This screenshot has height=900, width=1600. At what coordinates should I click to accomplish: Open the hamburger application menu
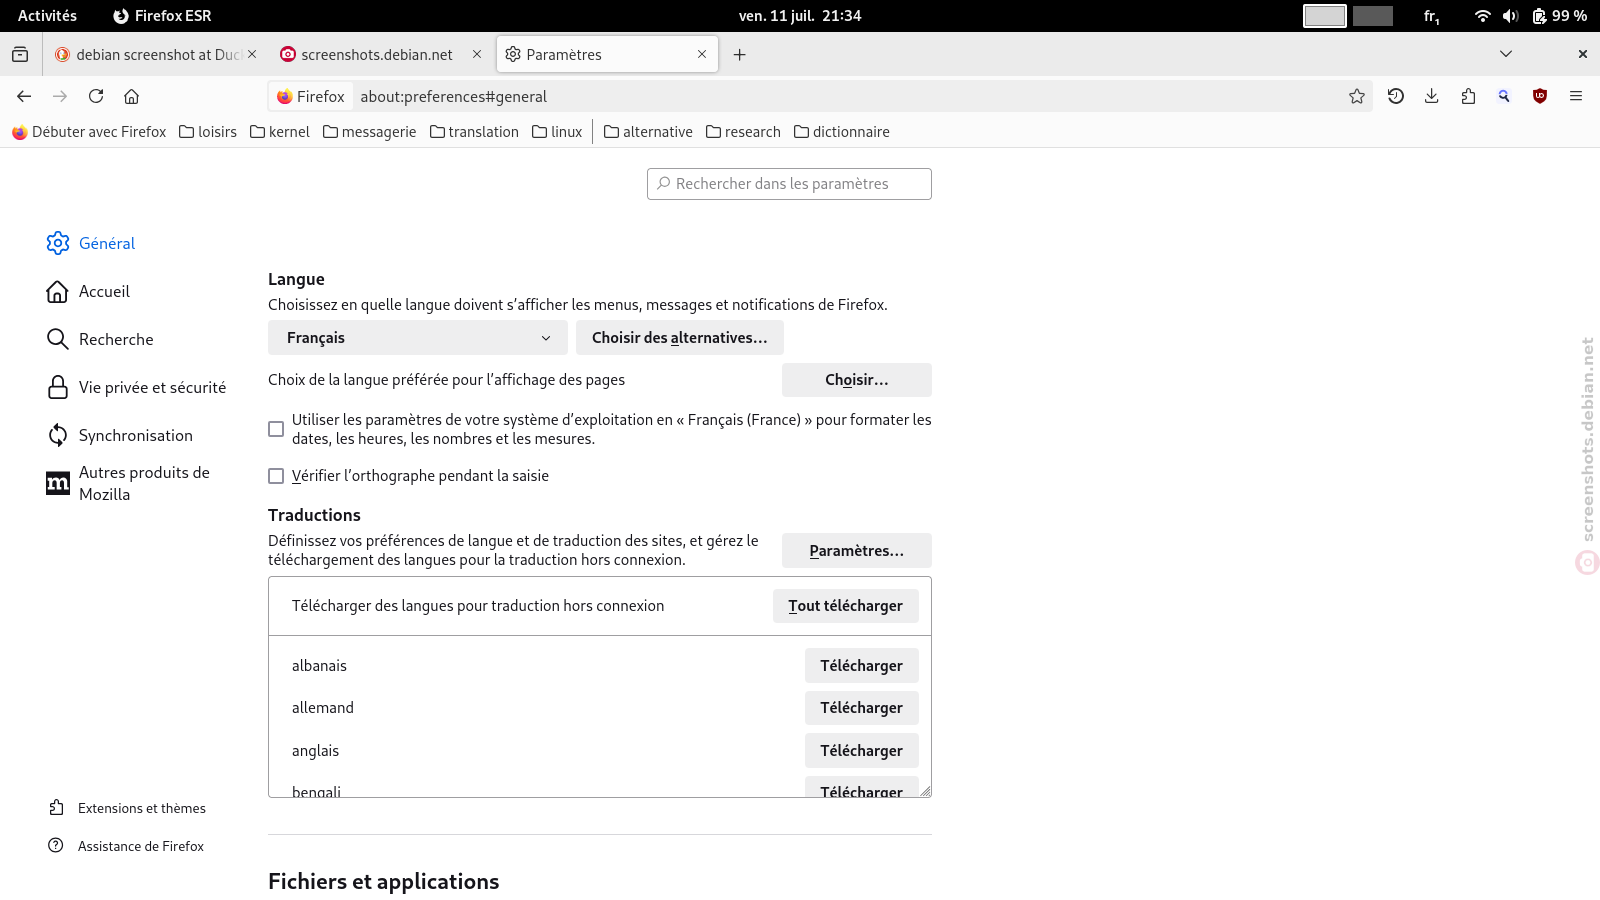[1576, 96]
